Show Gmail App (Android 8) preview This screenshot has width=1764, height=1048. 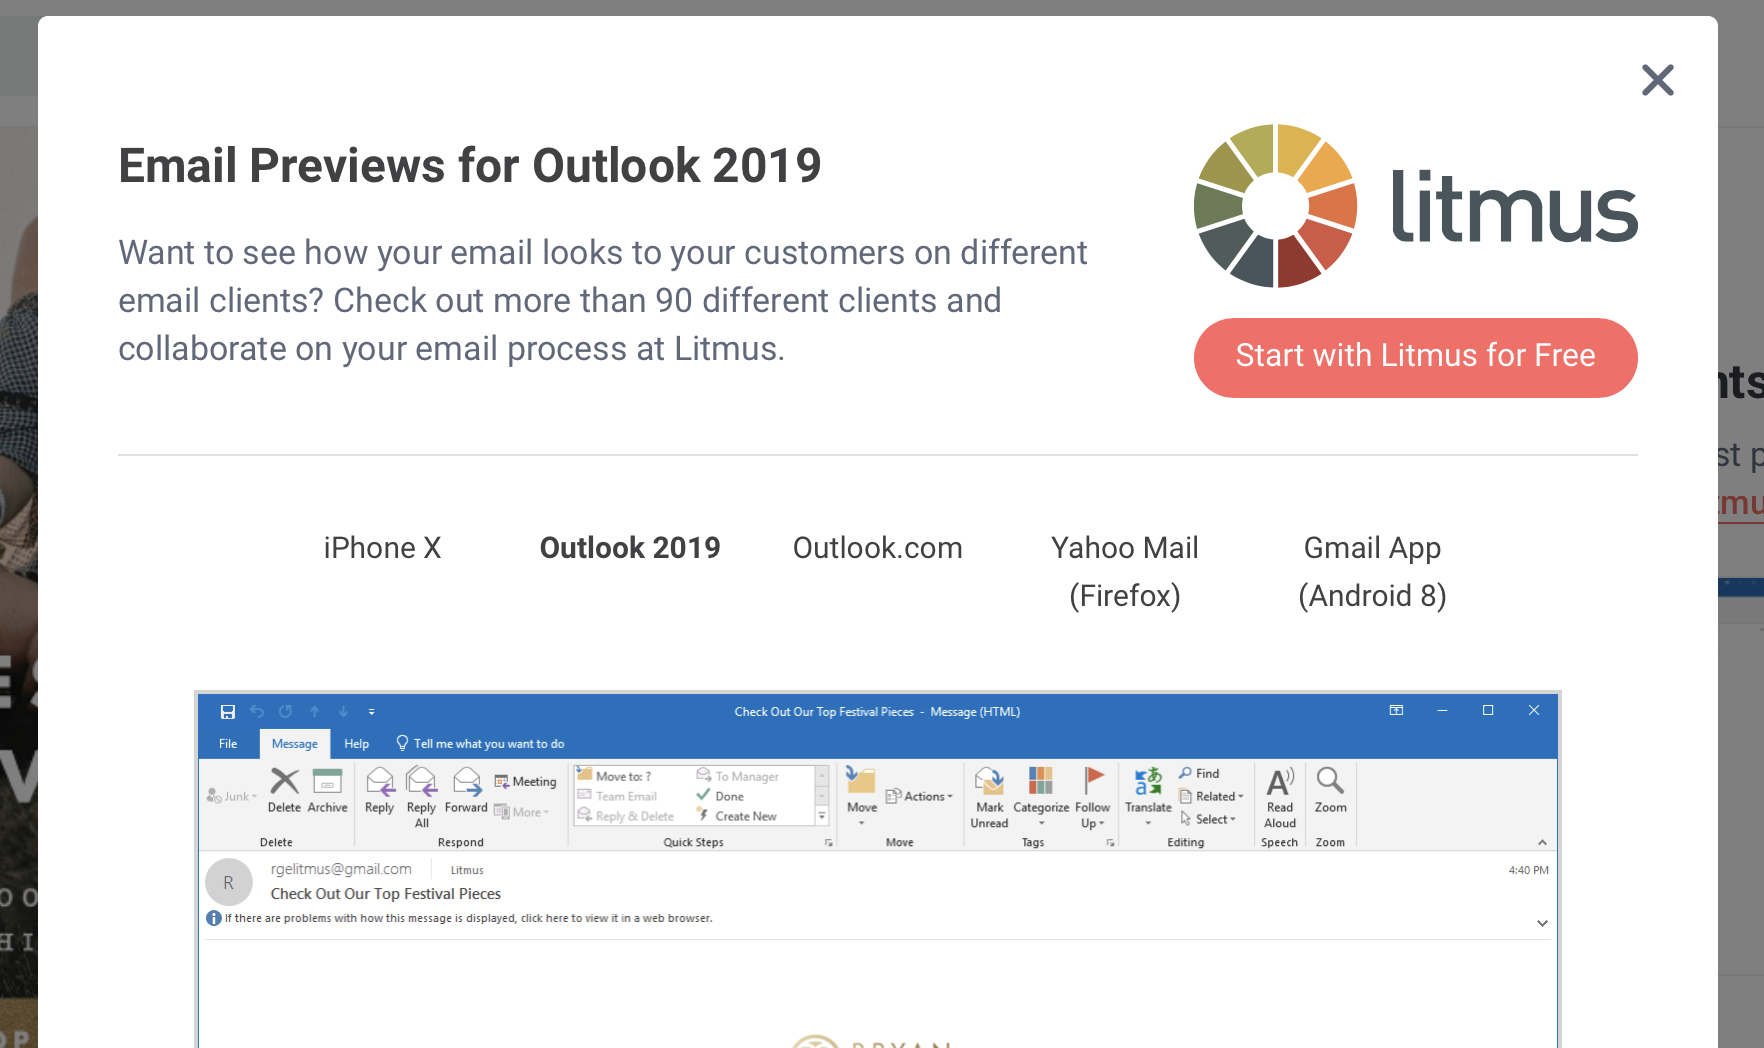coord(1372,572)
